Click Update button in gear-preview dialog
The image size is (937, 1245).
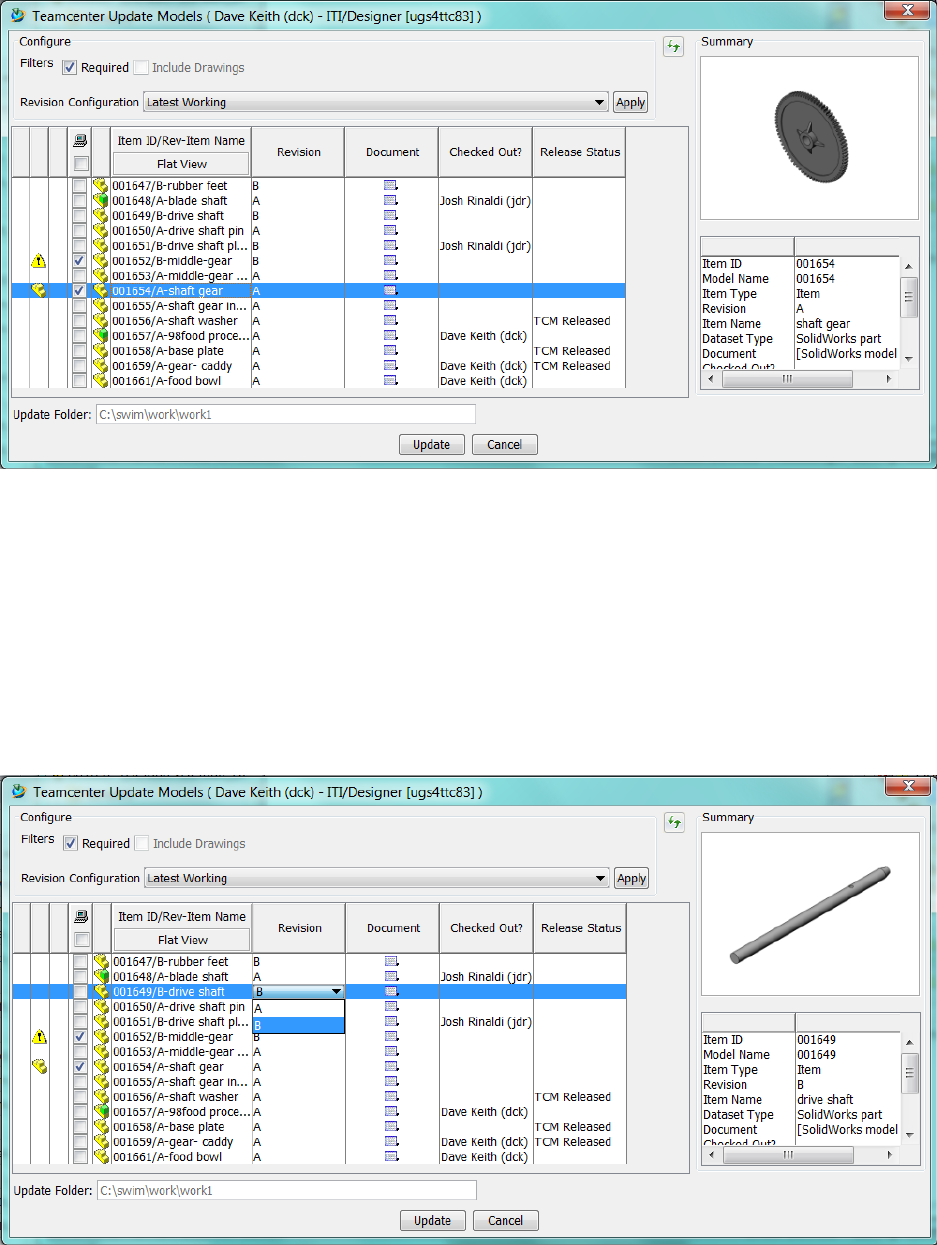pyautogui.click(x=432, y=445)
